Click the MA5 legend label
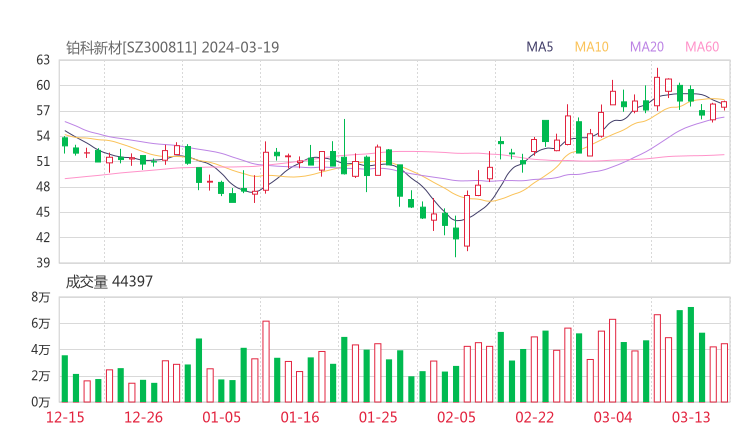 tap(539, 47)
